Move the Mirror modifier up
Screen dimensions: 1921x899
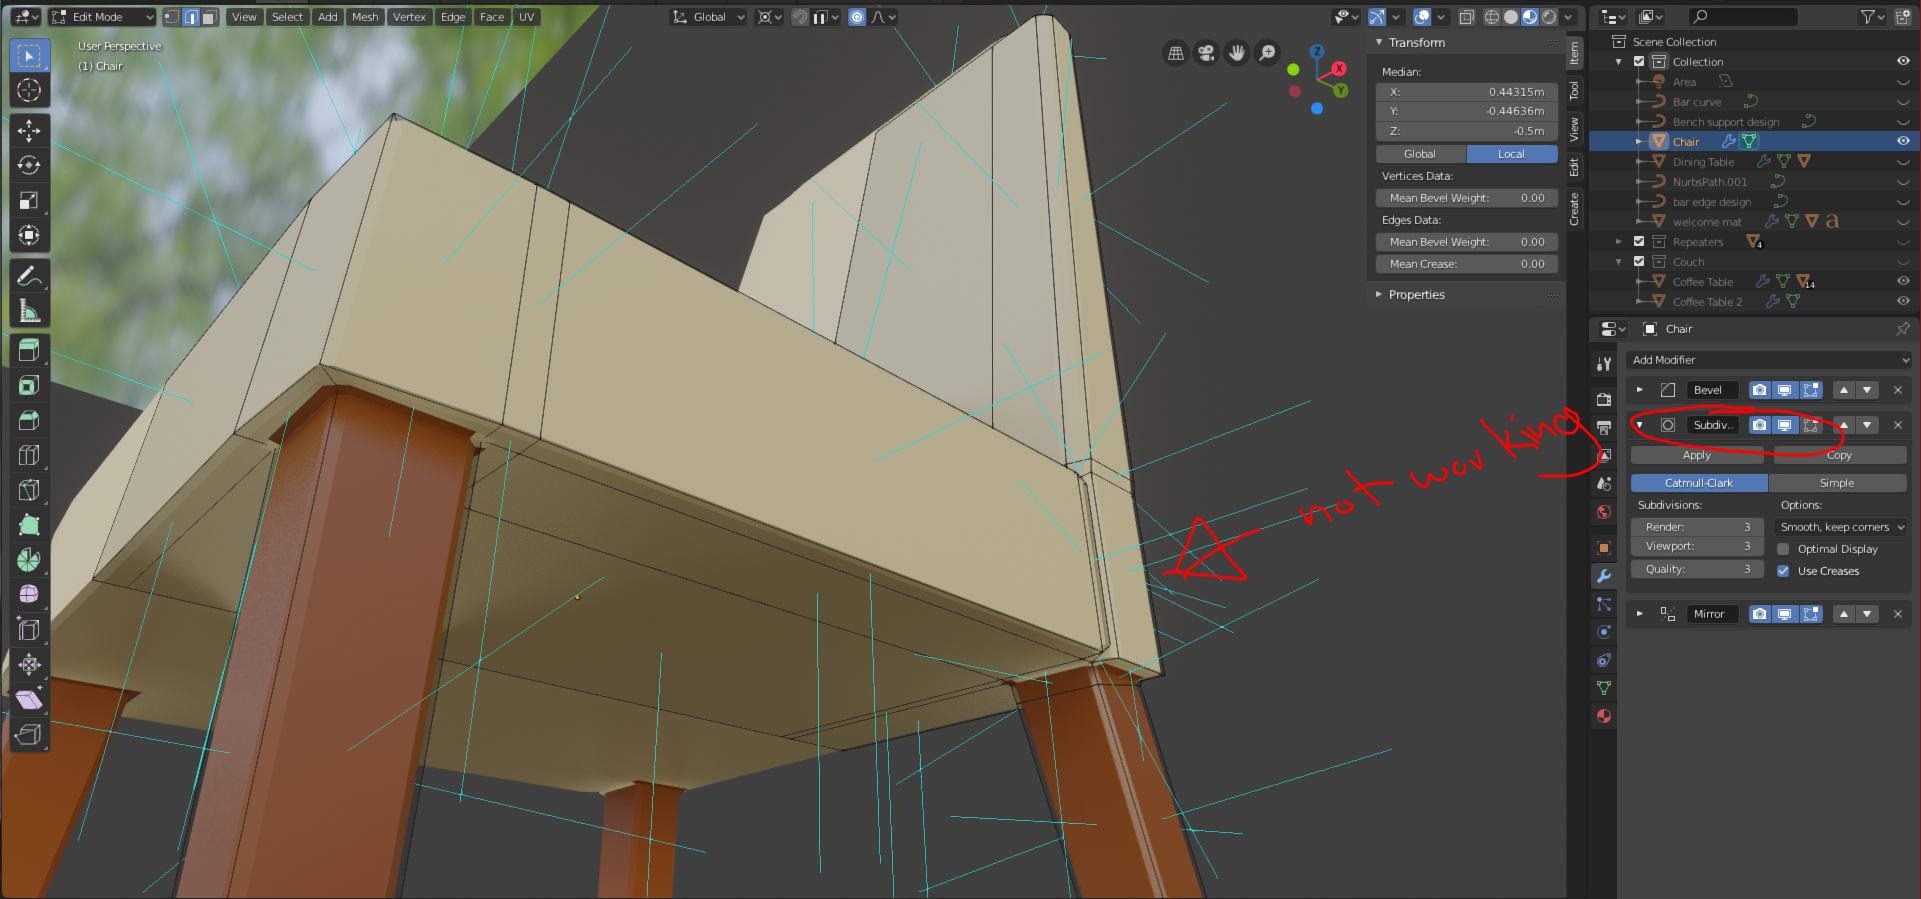point(1844,614)
